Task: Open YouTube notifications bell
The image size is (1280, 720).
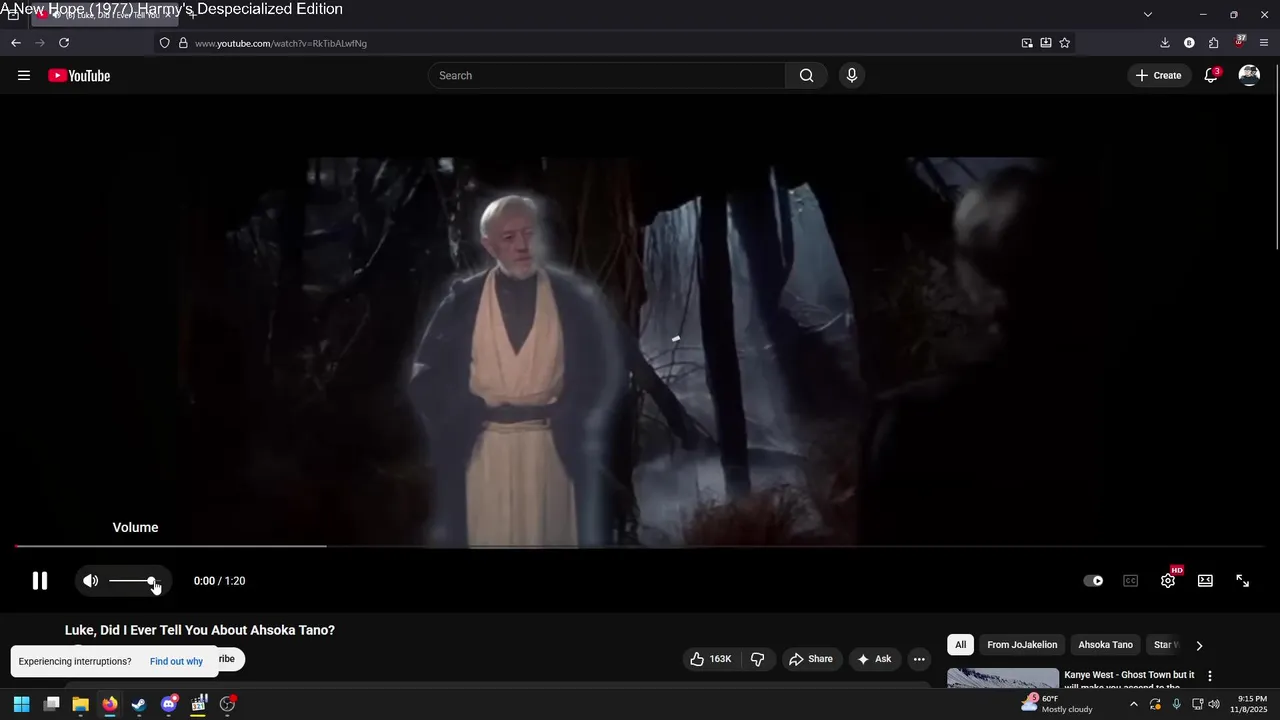Action: (x=1211, y=76)
